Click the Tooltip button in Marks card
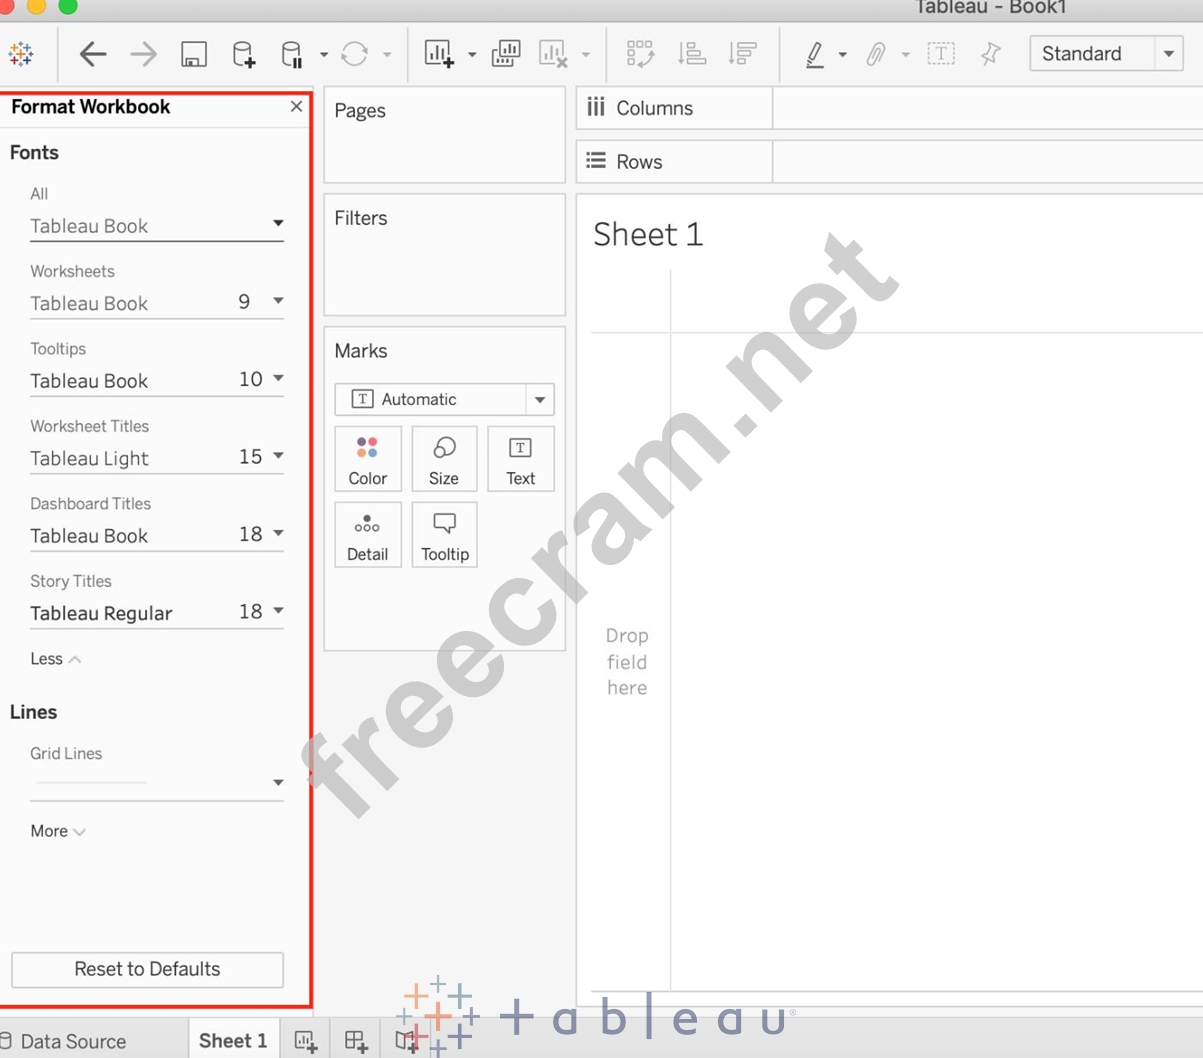 pyautogui.click(x=444, y=536)
